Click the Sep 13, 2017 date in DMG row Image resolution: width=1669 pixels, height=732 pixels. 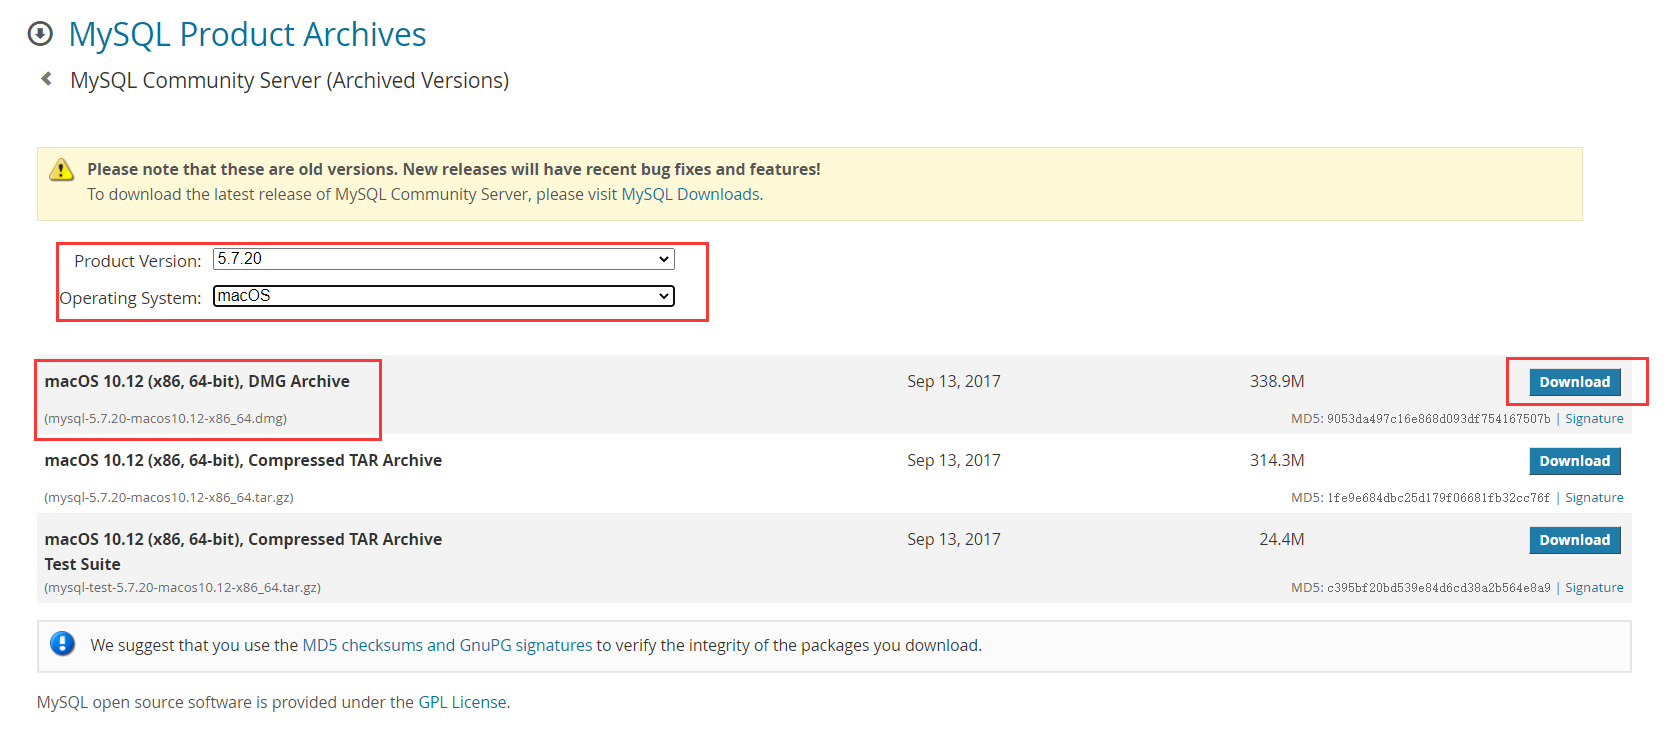954,381
